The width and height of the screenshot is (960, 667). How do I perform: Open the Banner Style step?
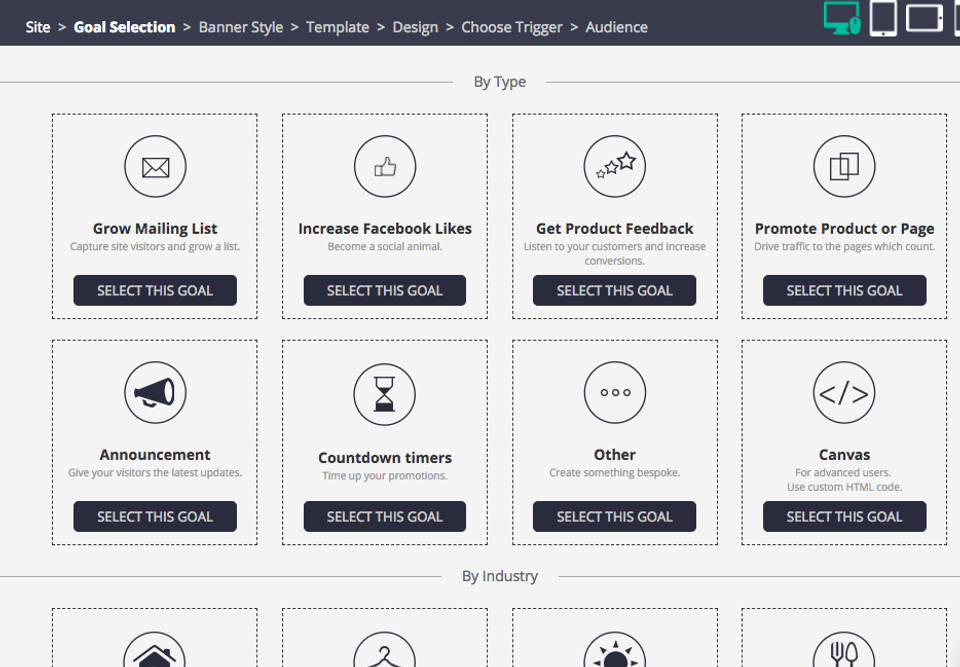tap(241, 27)
